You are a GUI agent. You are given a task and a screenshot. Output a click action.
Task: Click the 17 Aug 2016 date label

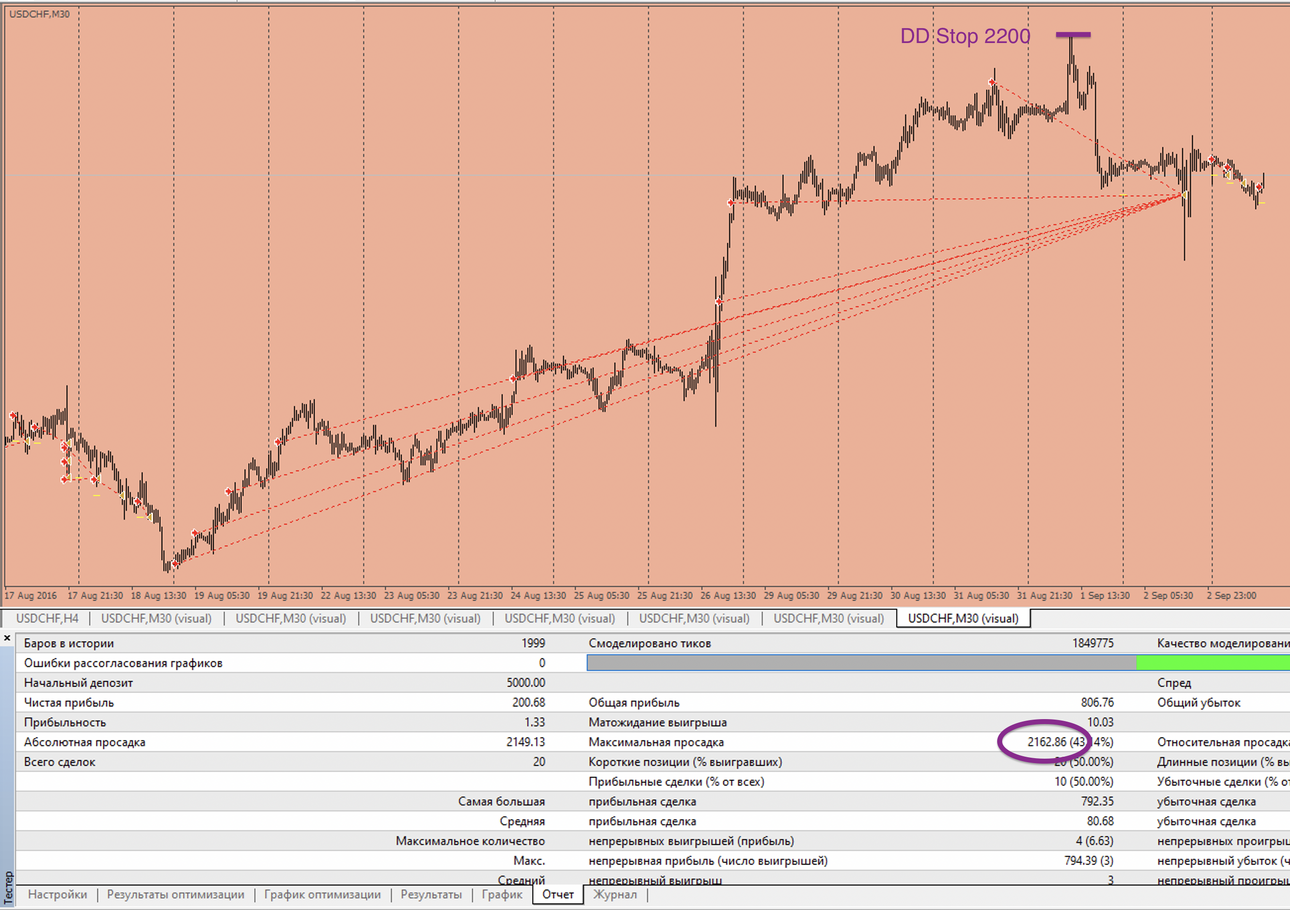coord(31,595)
